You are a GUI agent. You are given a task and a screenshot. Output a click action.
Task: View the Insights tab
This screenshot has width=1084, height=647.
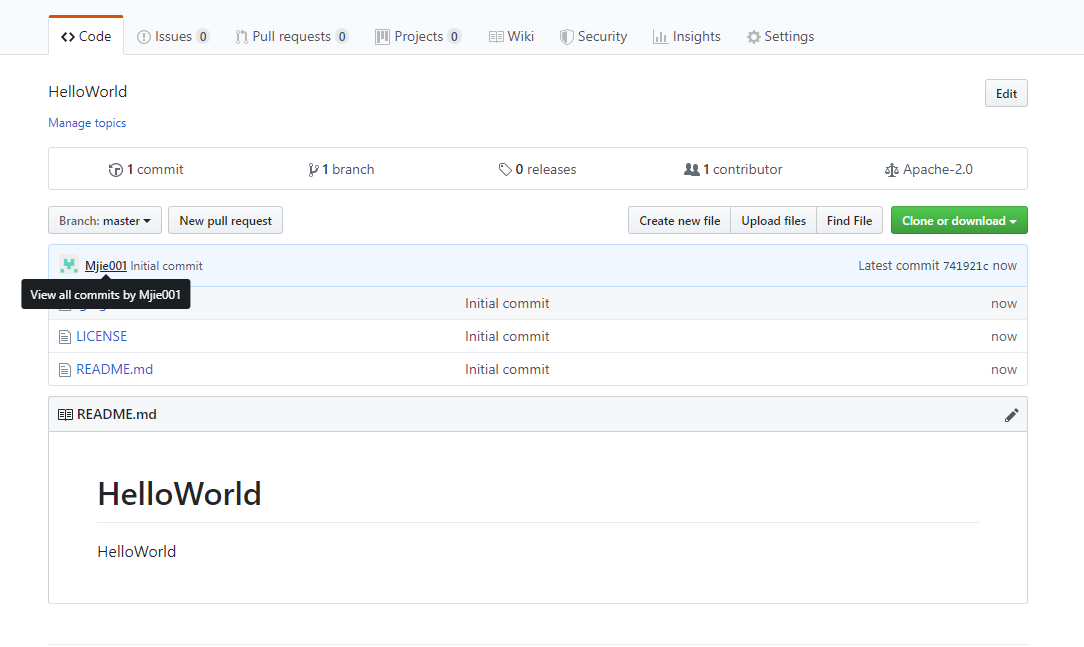pos(686,36)
